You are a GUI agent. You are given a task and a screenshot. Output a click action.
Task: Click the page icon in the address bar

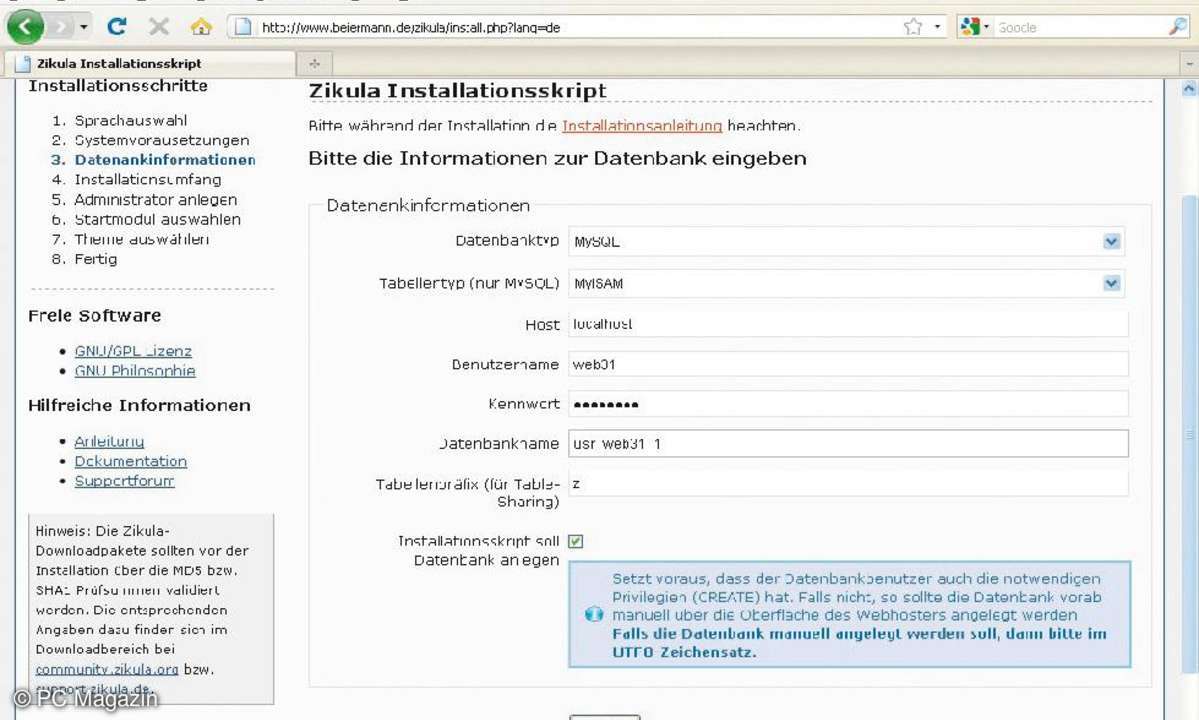[x=242, y=27]
